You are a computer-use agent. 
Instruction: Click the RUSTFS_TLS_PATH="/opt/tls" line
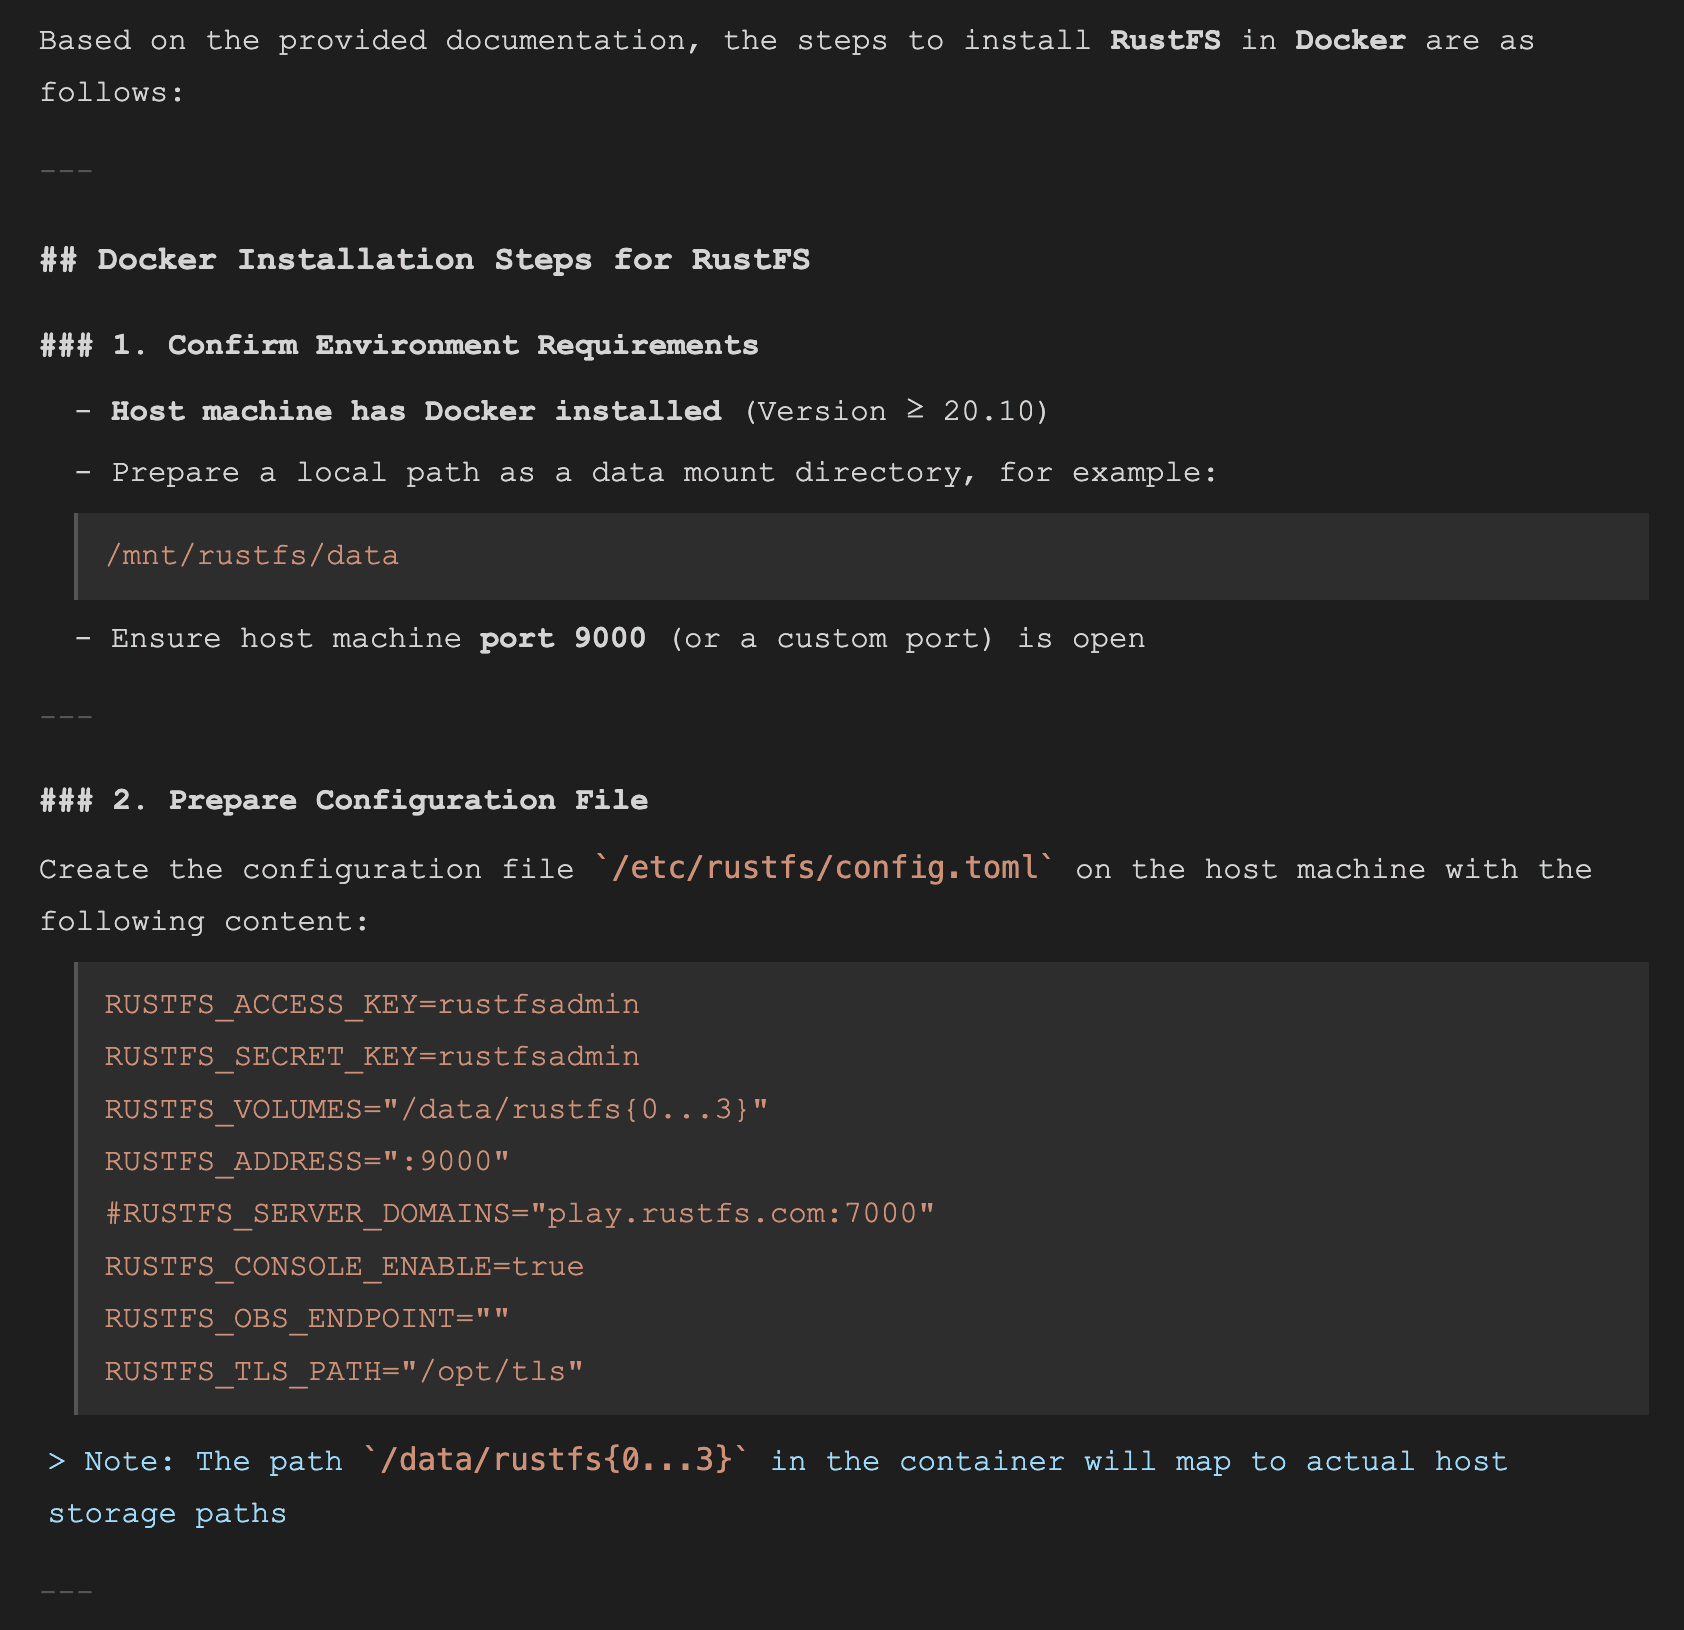[343, 1371]
